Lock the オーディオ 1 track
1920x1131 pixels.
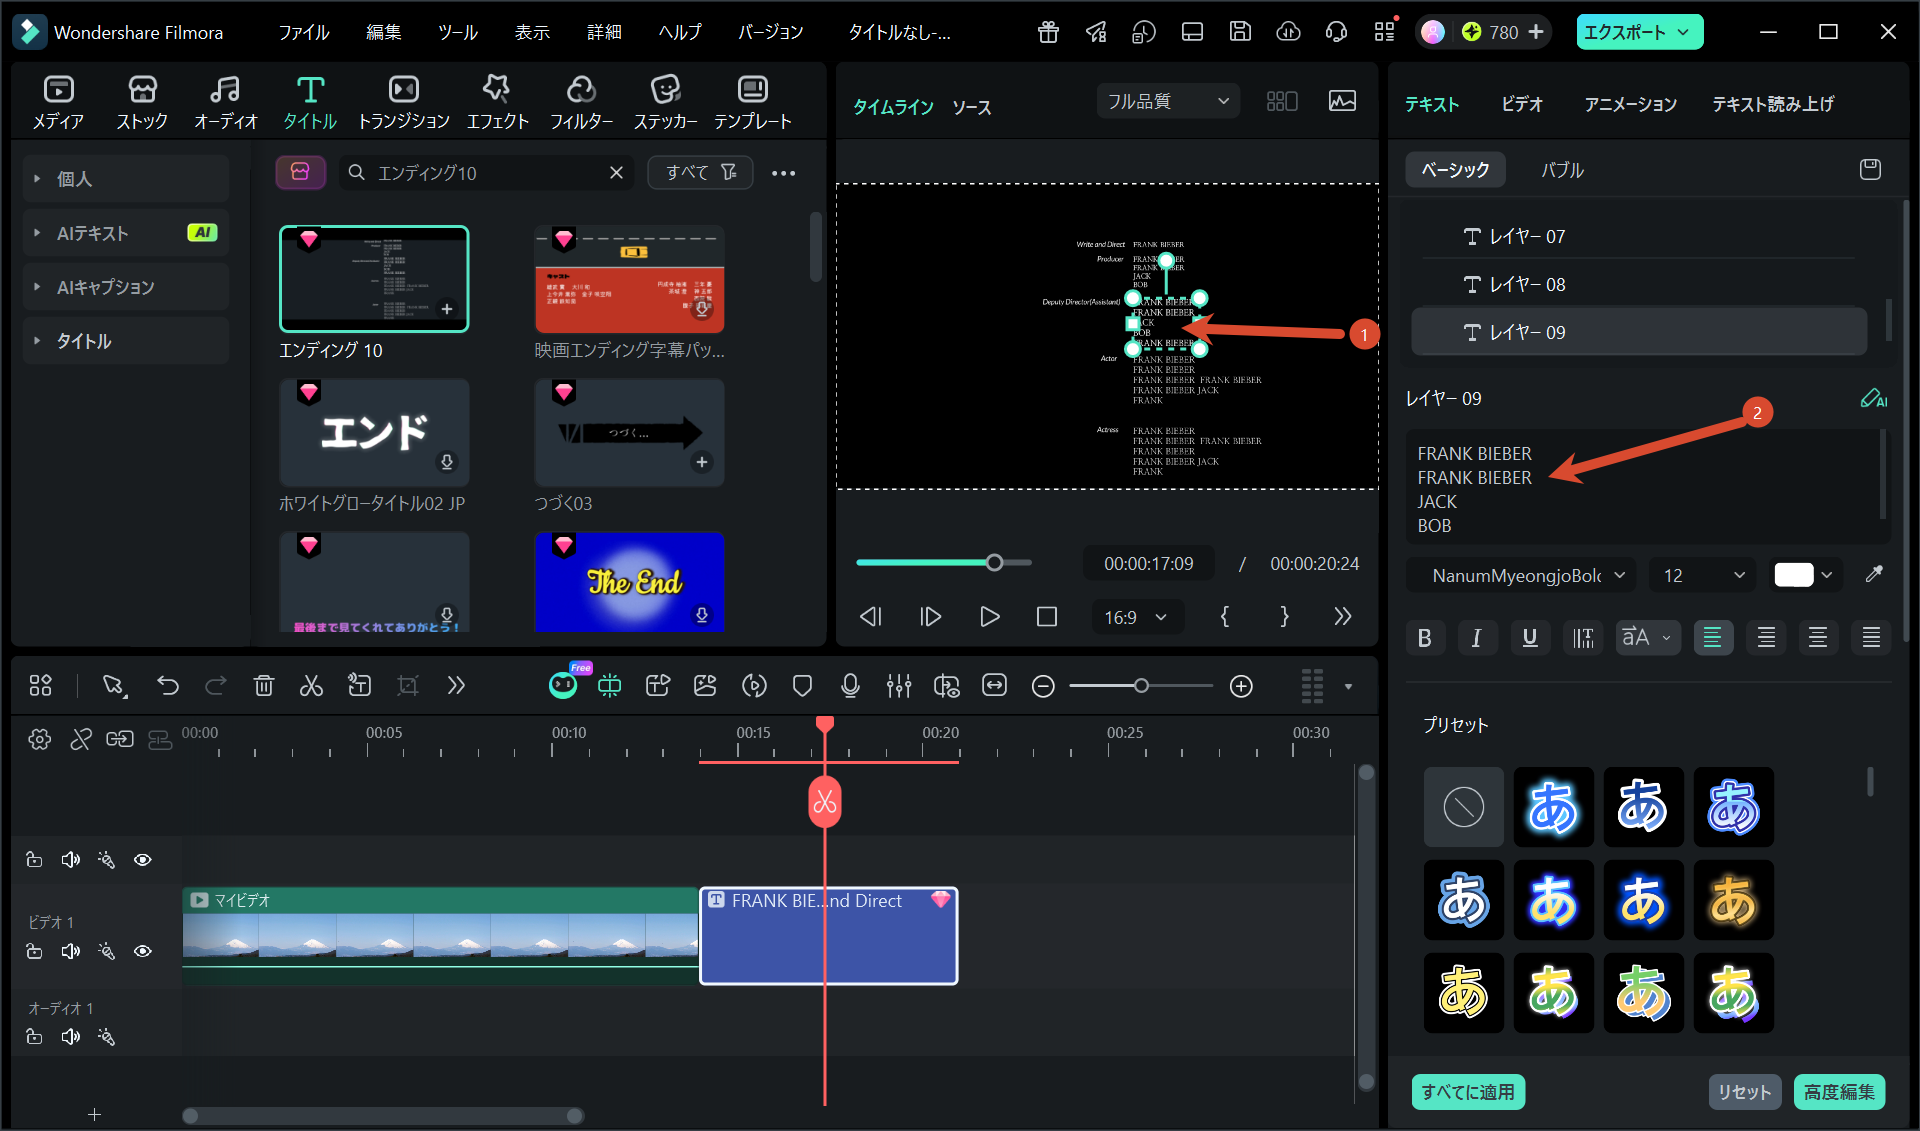[x=34, y=1037]
